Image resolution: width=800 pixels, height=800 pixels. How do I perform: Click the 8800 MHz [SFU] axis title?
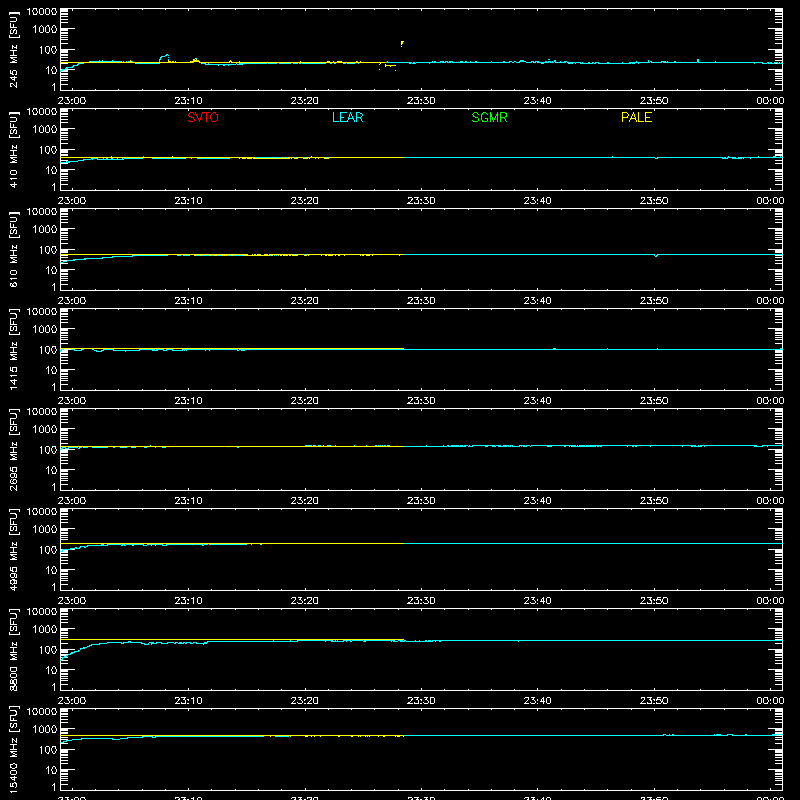pos(13,649)
